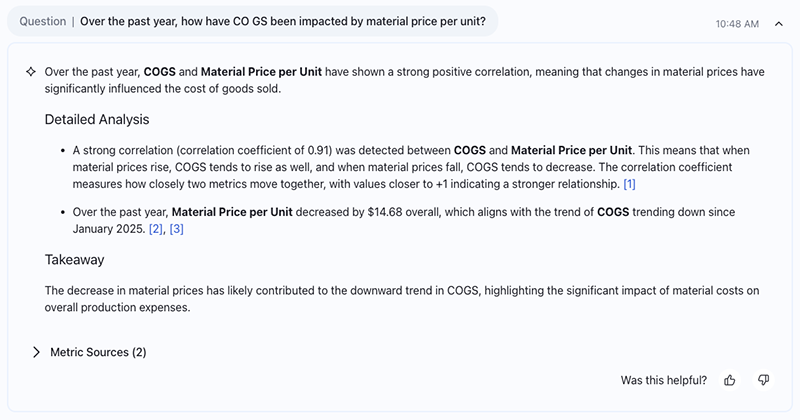Click the opening summary paragraph of the answer
The image size is (800, 420).
tap(400, 80)
